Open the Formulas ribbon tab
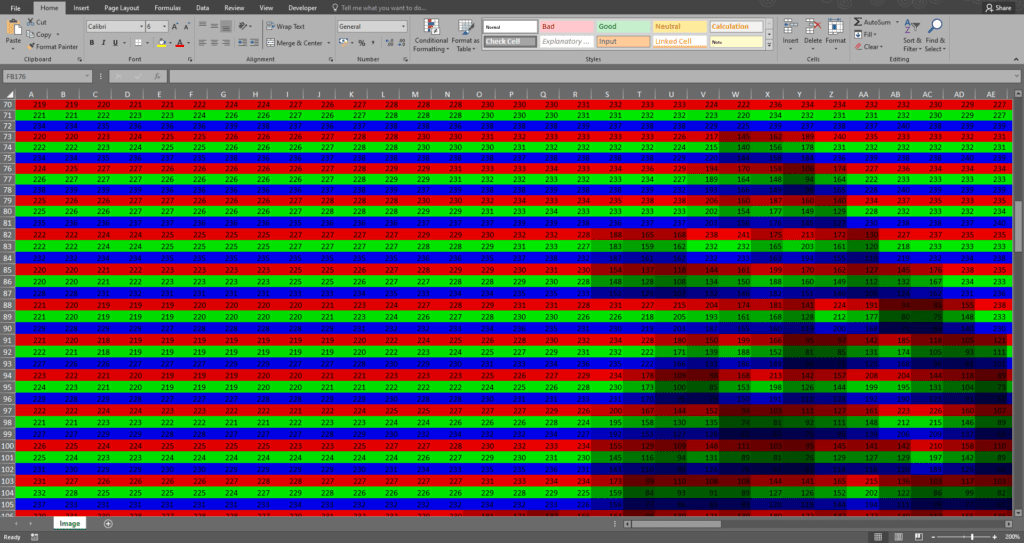Image resolution: width=1024 pixels, height=543 pixels. [166, 7]
